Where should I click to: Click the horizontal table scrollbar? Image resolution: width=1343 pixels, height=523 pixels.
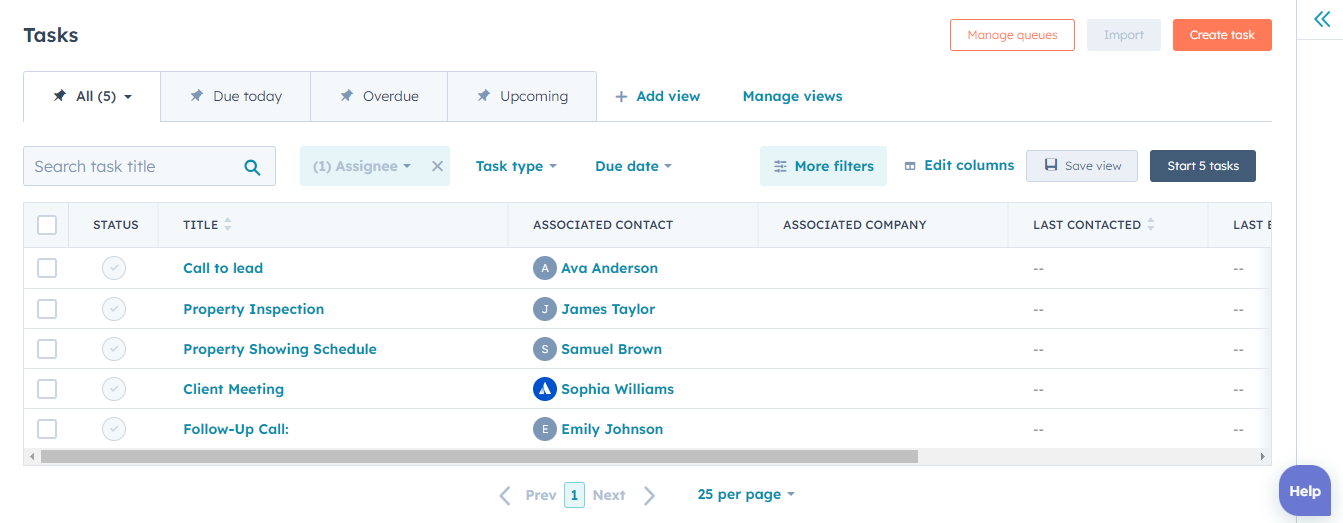click(479, 457)
